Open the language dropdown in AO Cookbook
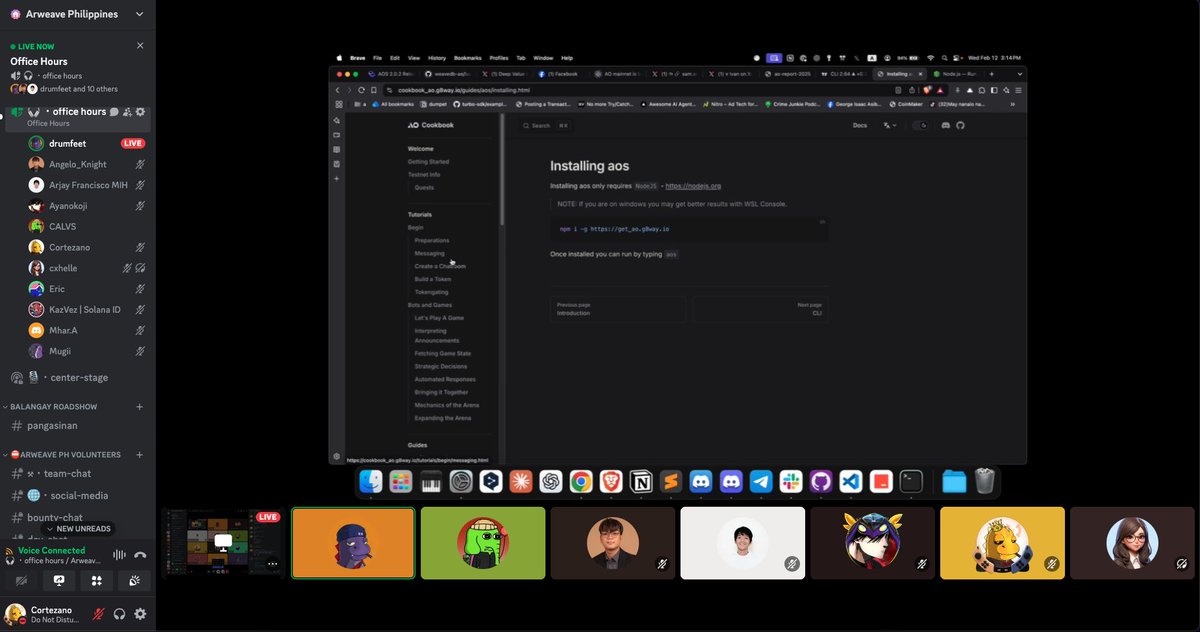The image size is (1200, 632). point(889,125)
